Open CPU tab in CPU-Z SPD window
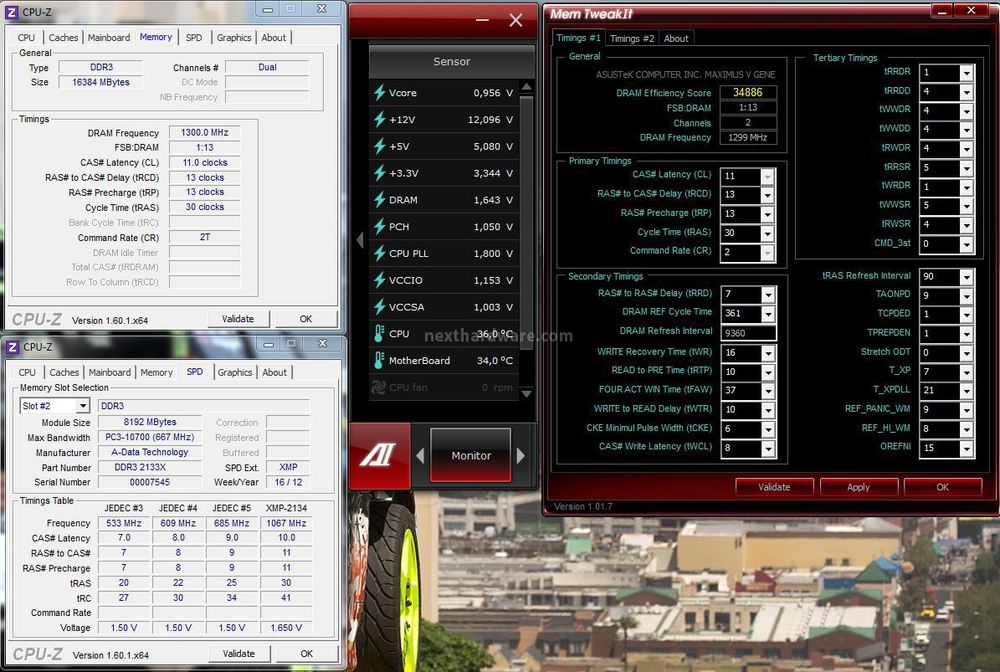The width and height of the screenshot is (1000, 672). [27, 372]
